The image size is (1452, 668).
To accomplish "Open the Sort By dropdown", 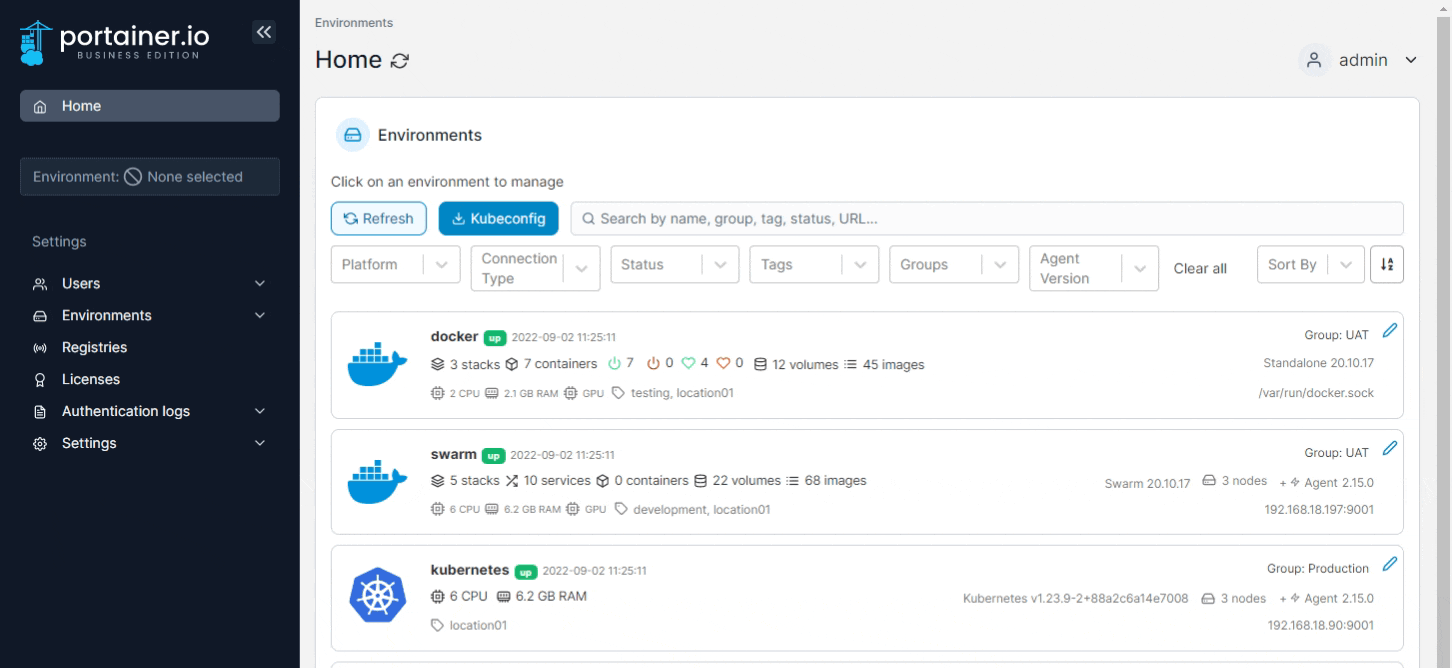I will click(x=1310, y=265).
